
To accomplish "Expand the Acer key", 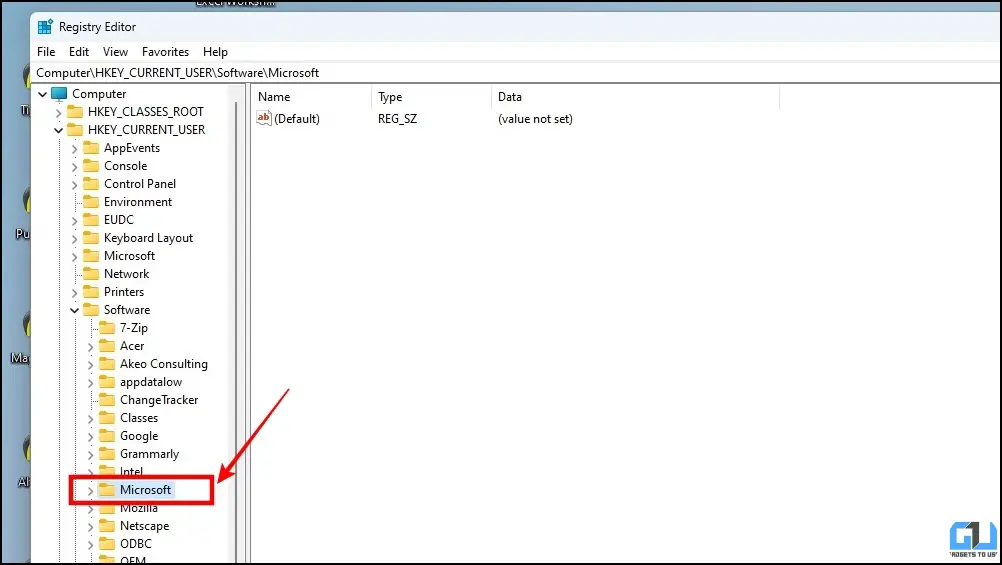I will 90,346.
